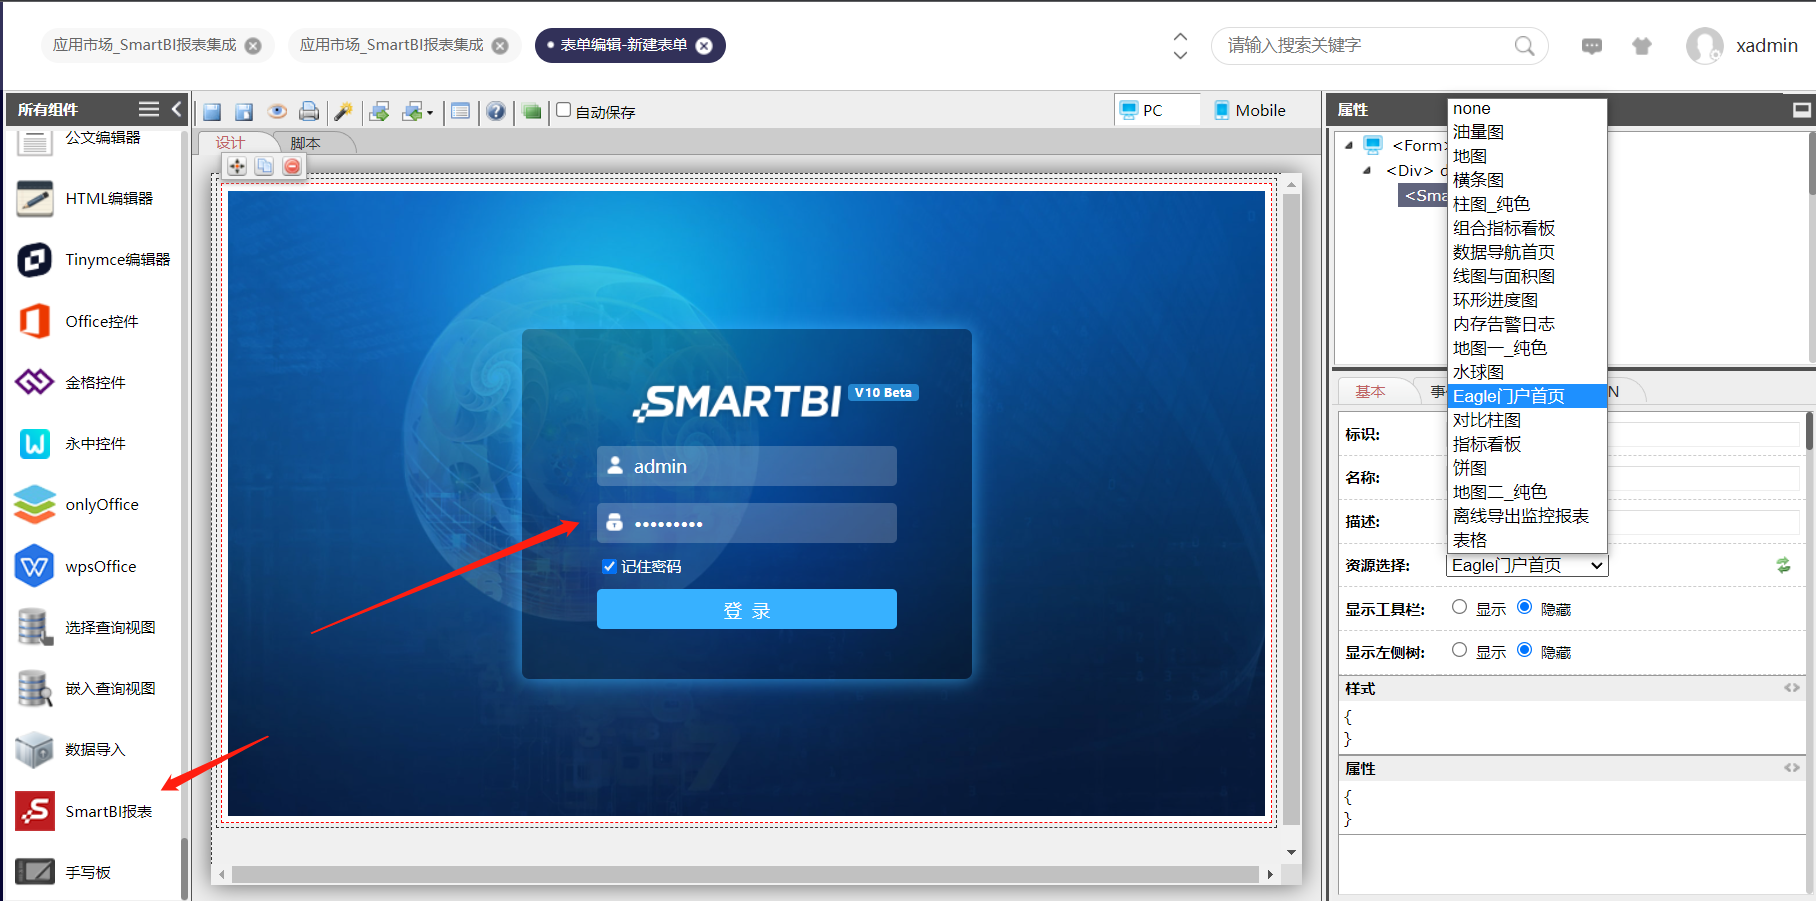1816x901 pixels.
Task: Click the skin theme shirt icon
Action: coord(1642,46)
